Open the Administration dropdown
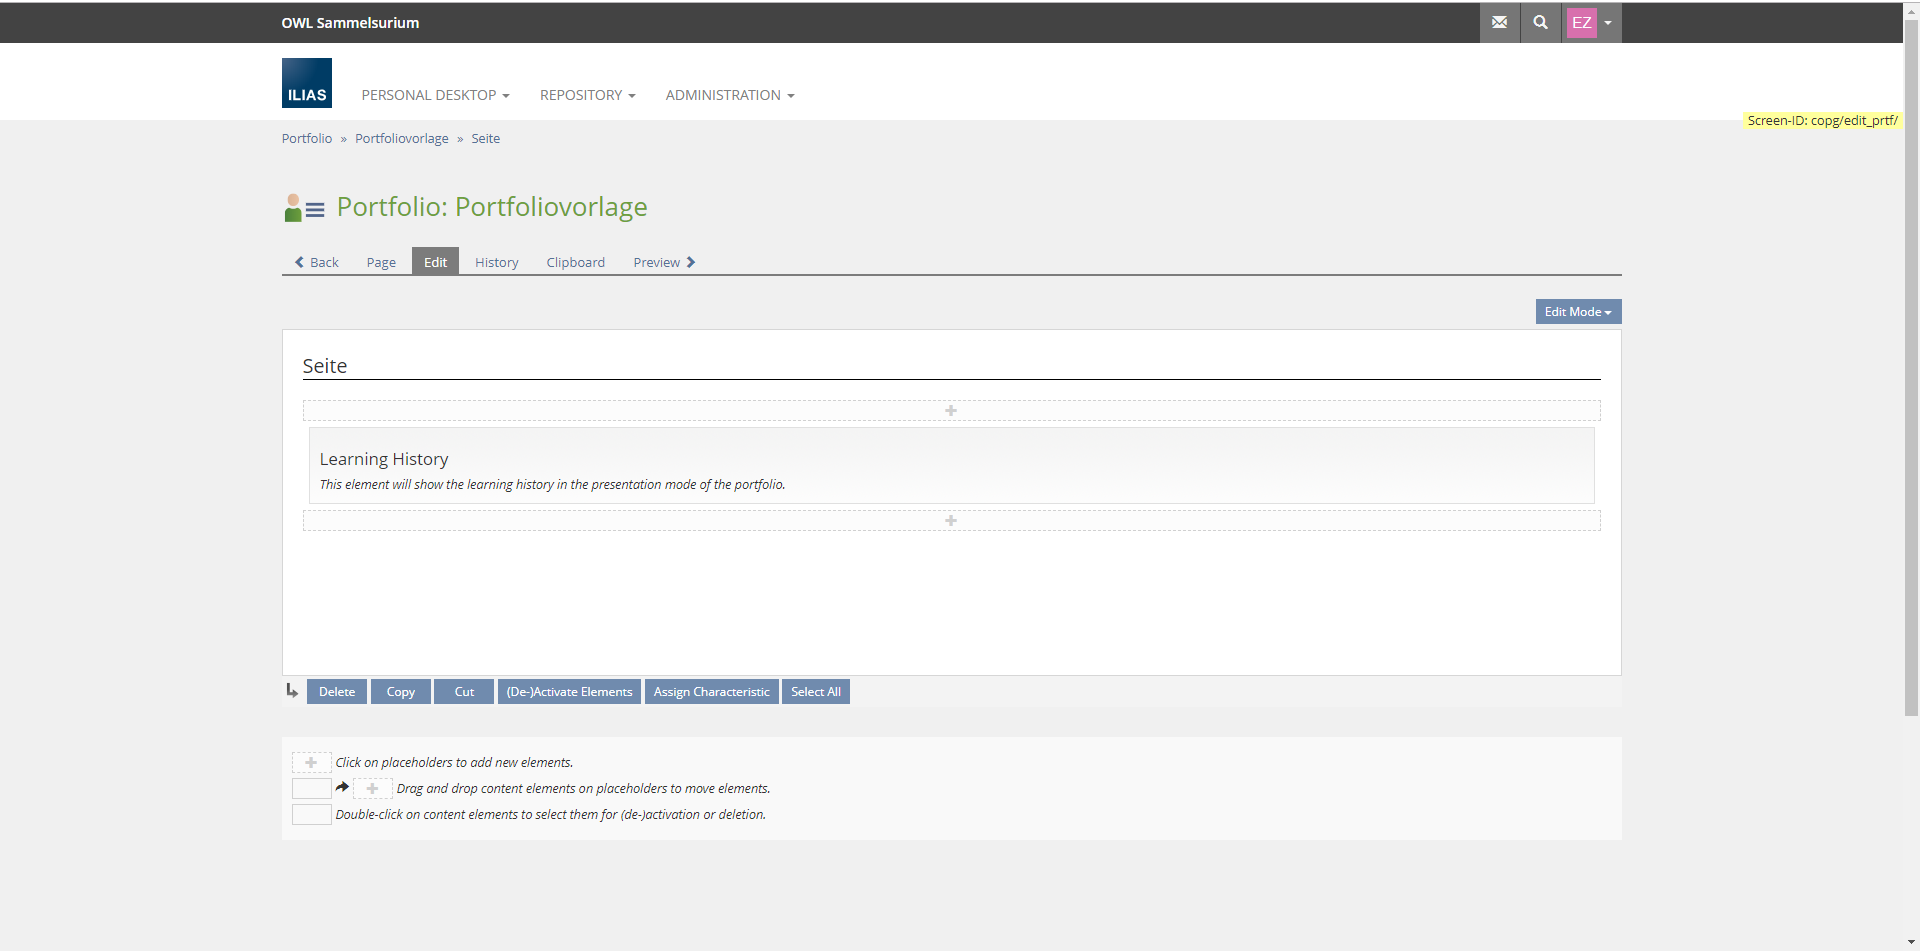The width and height of the screenshot is (1920, 951). 729,95
